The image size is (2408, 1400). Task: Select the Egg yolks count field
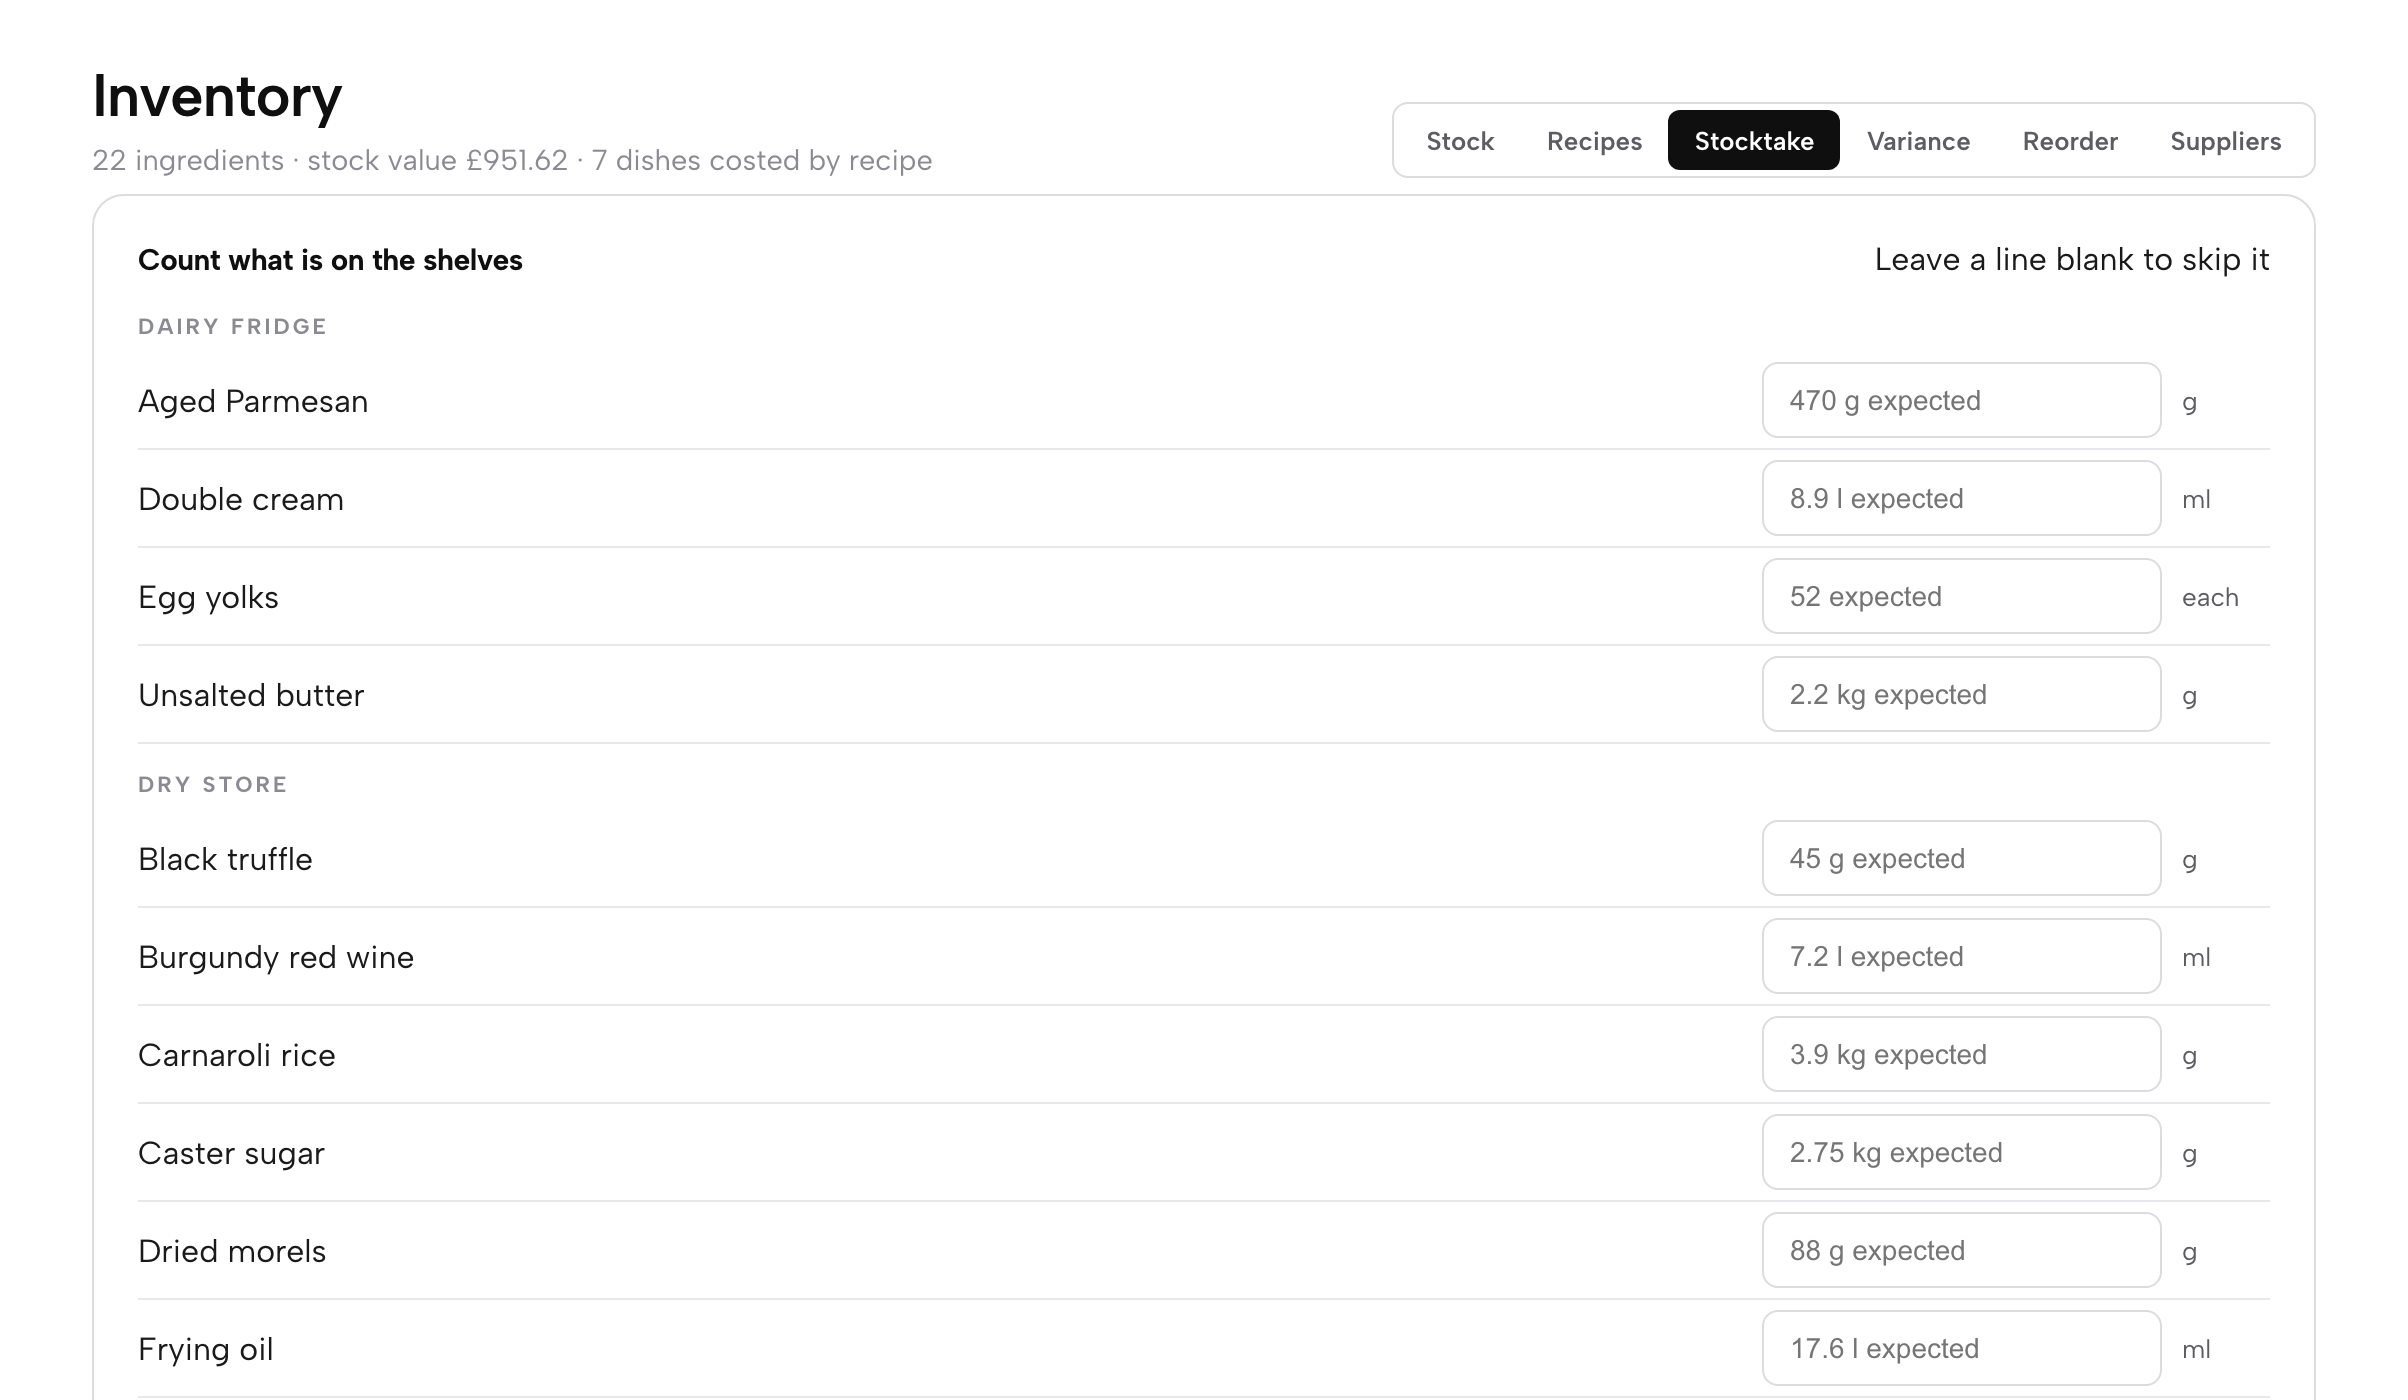pos(1961,596)
